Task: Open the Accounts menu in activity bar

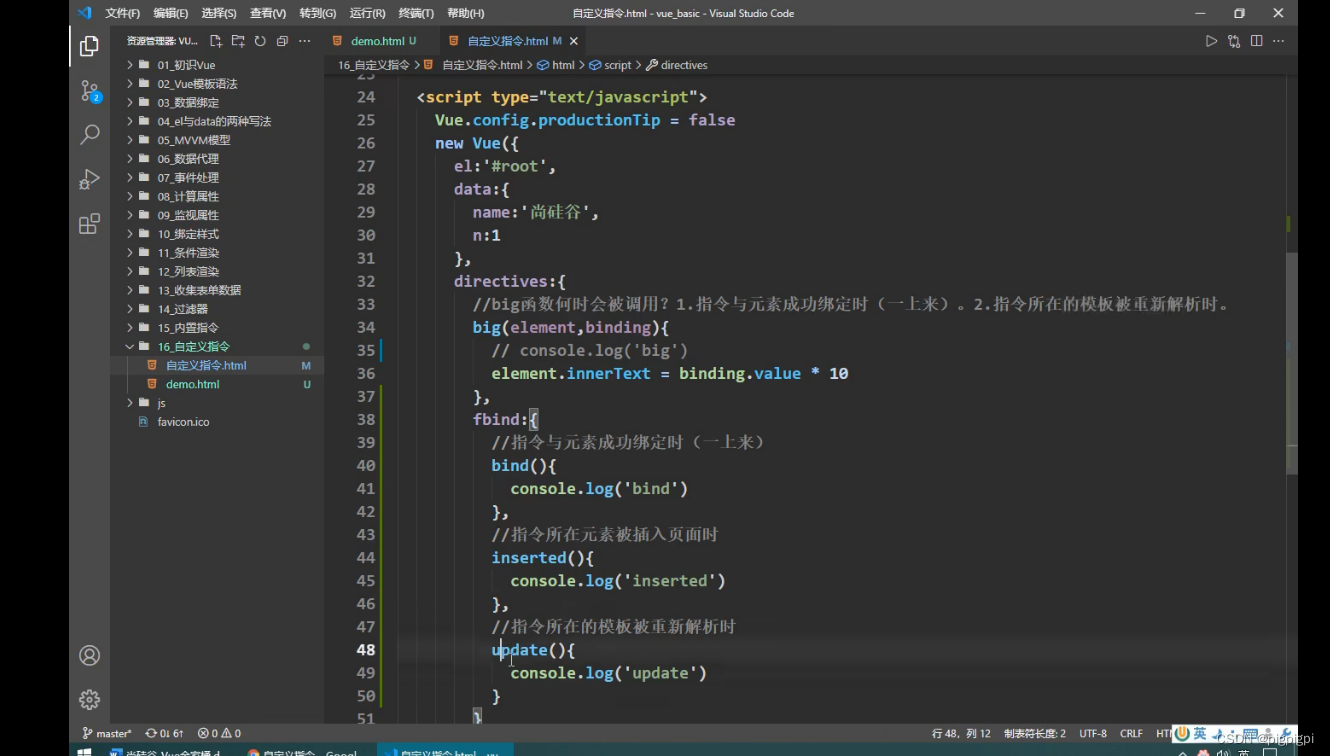Action: click(89, 656)
